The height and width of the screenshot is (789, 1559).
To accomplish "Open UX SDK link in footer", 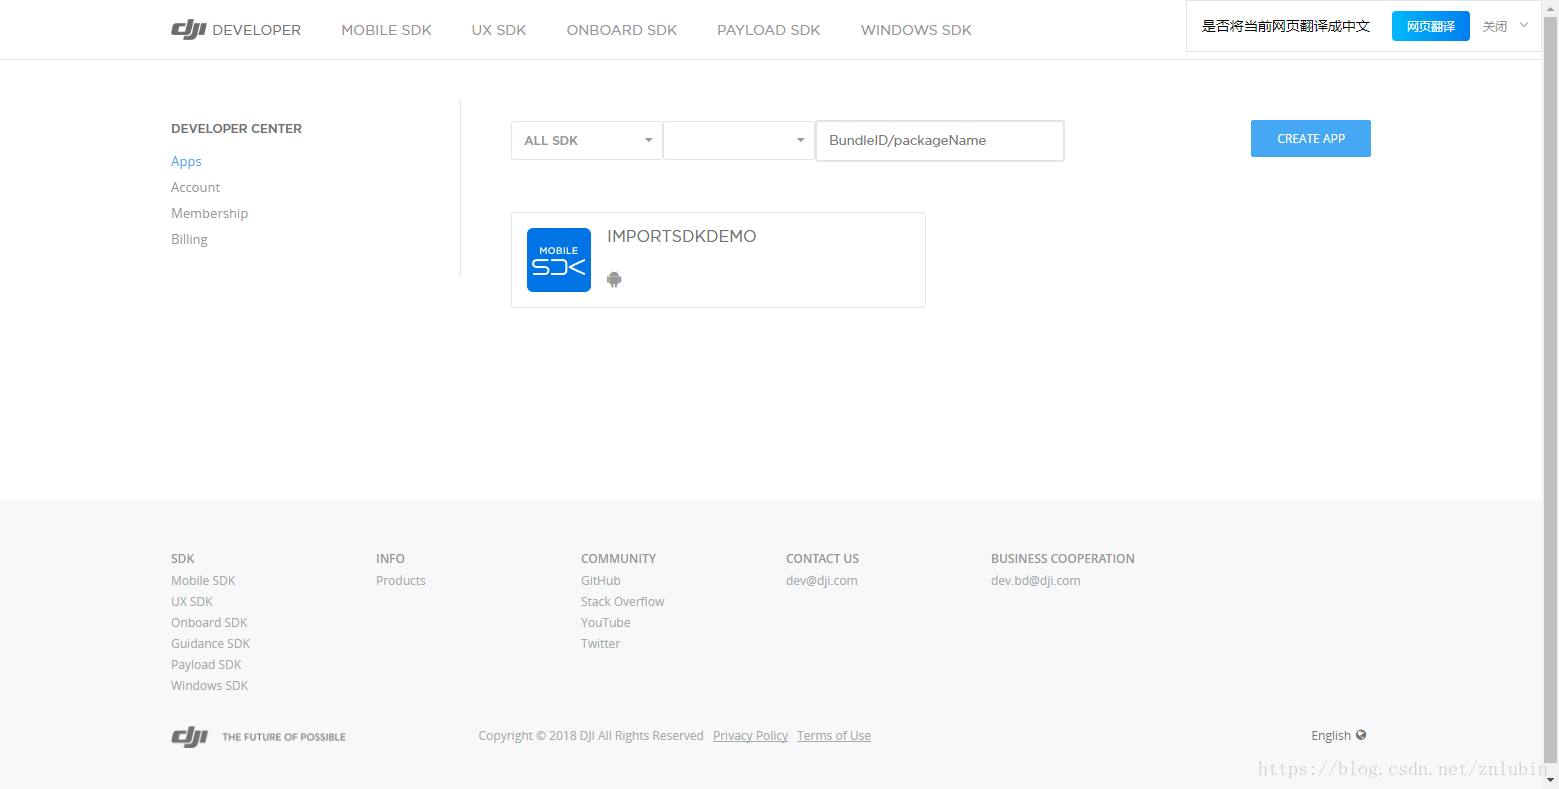I will tap(192, 601).
